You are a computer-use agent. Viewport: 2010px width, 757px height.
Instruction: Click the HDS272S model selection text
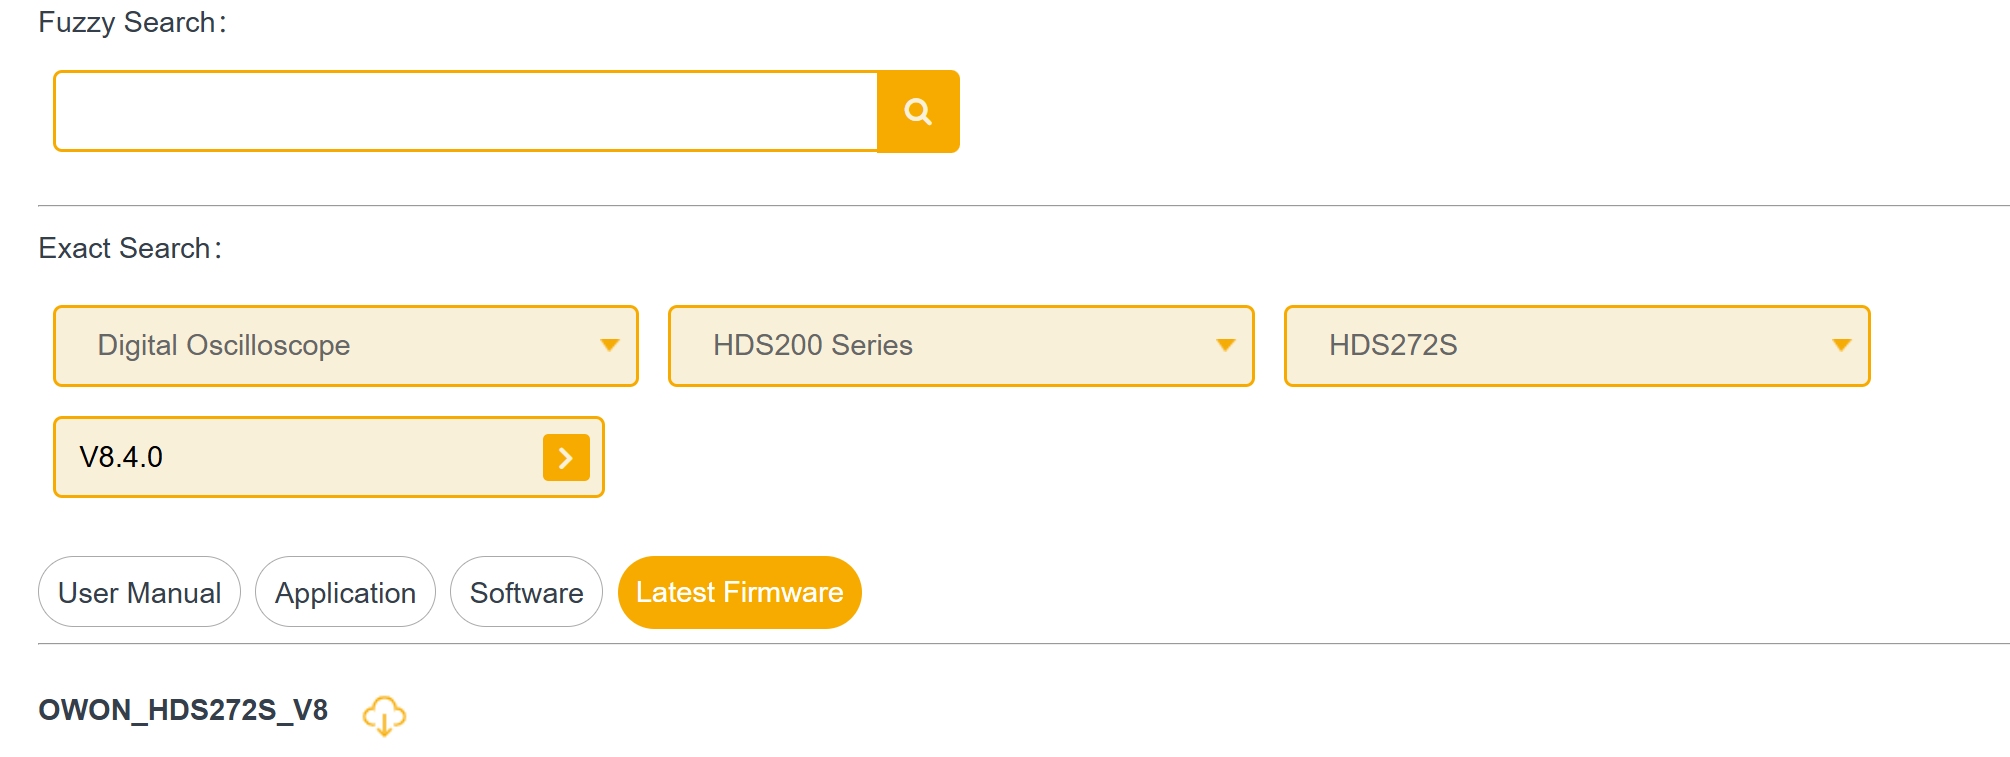click(1392, 345)
